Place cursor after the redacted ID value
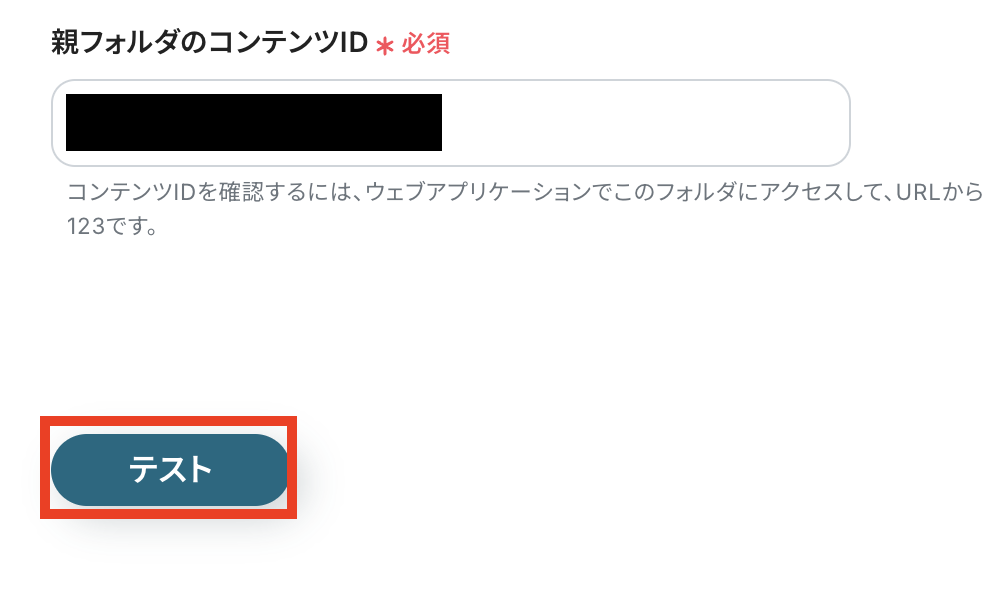This screenshot has width=984, height=602. (x=447, y=122)
